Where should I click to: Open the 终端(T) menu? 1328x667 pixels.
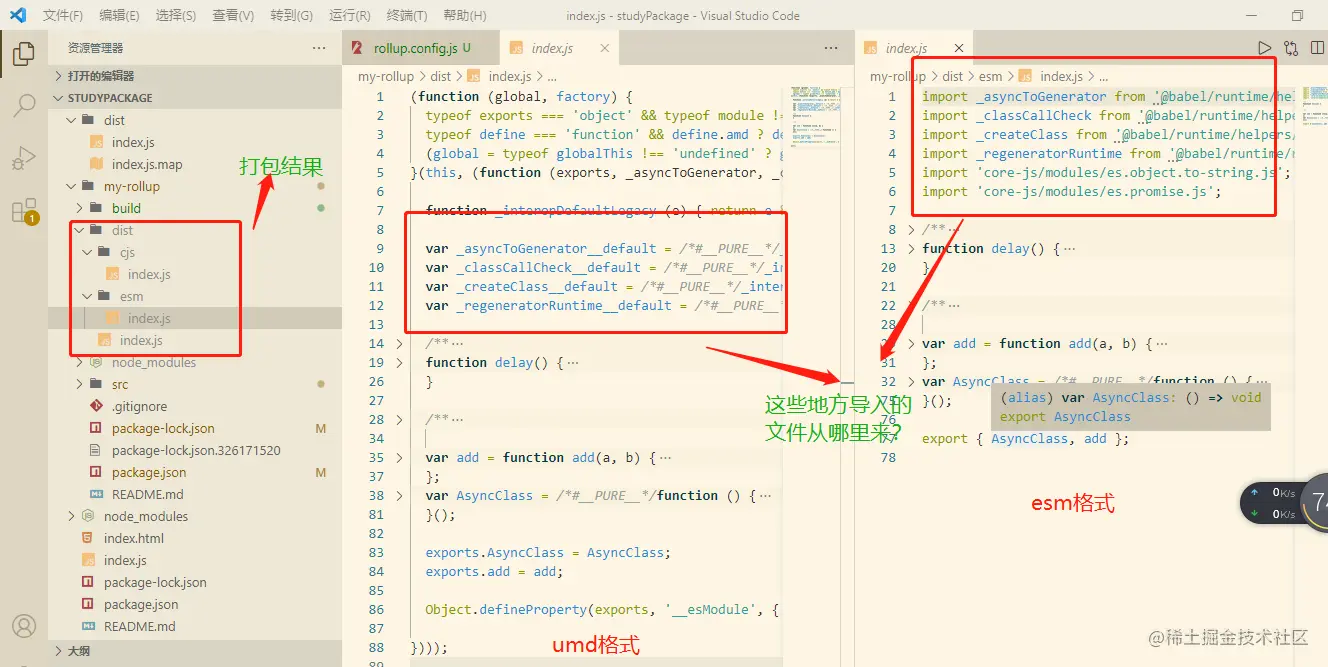coord(406,16)
